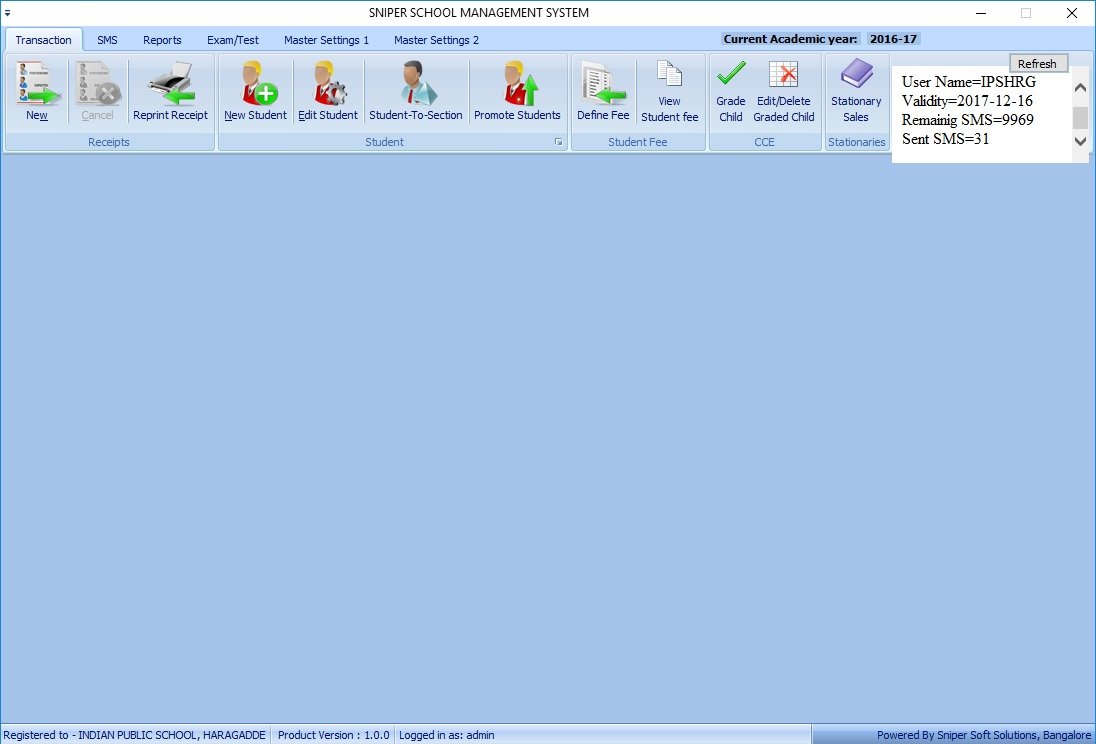Screen dimensions: 1096x744
Task: Click the New Student icon
Action: click(255, 84)
